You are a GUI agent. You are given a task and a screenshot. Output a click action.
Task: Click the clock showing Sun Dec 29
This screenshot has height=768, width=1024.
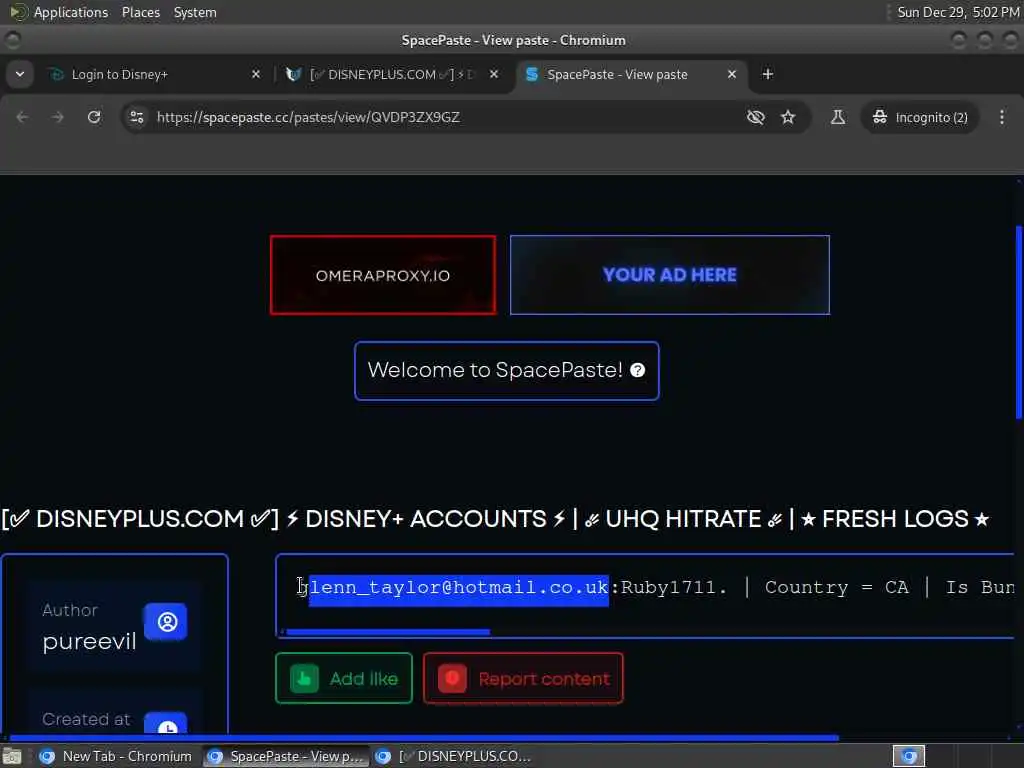click(958, 12)
